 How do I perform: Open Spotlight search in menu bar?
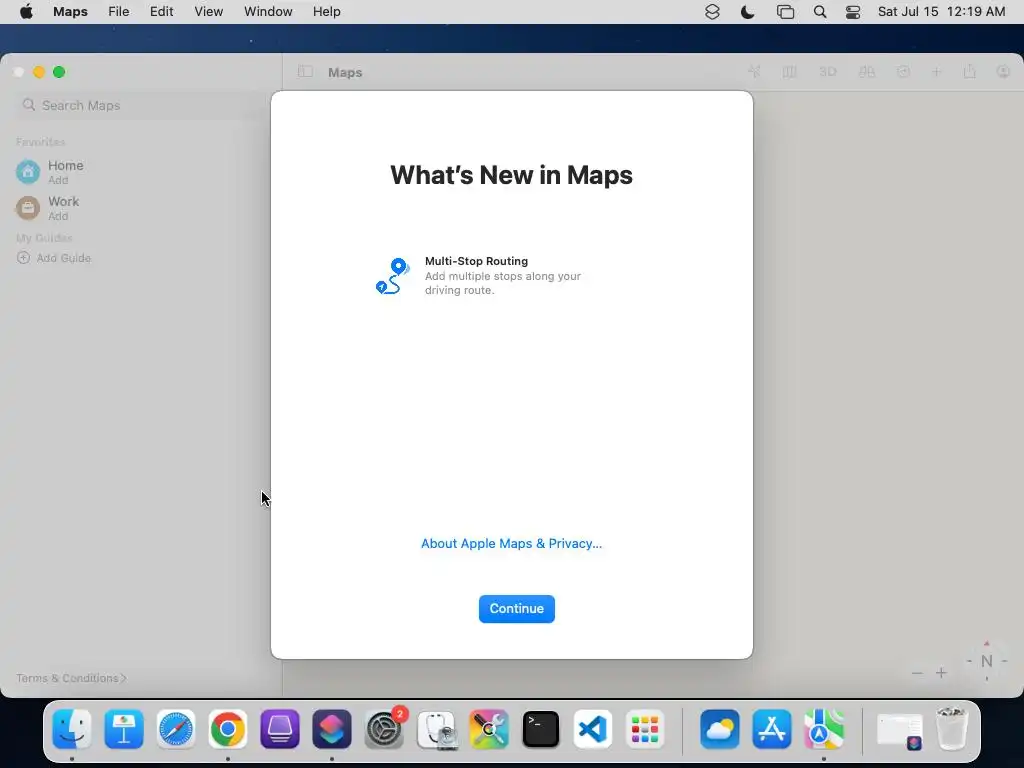click(820, 12)
